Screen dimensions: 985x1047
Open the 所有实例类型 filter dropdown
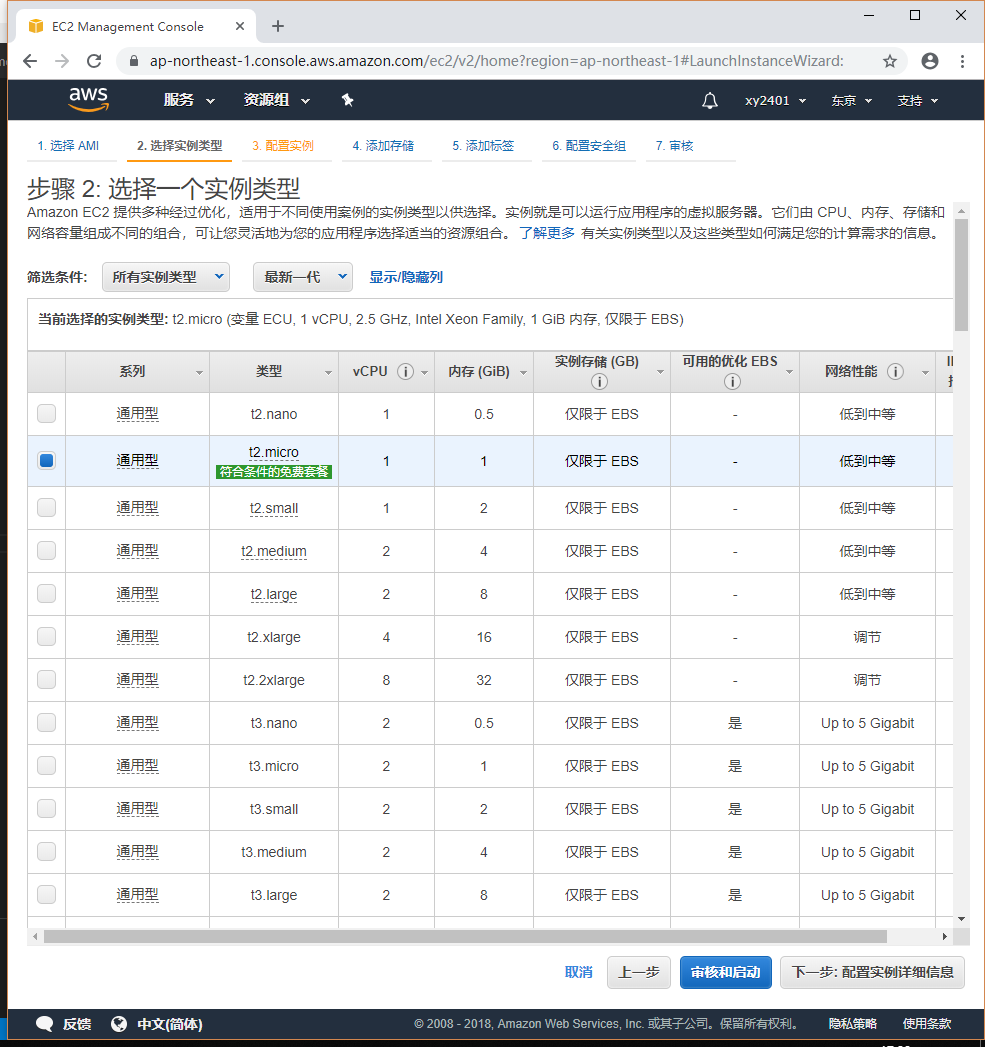pyautogui.click(x=166, y=276)
